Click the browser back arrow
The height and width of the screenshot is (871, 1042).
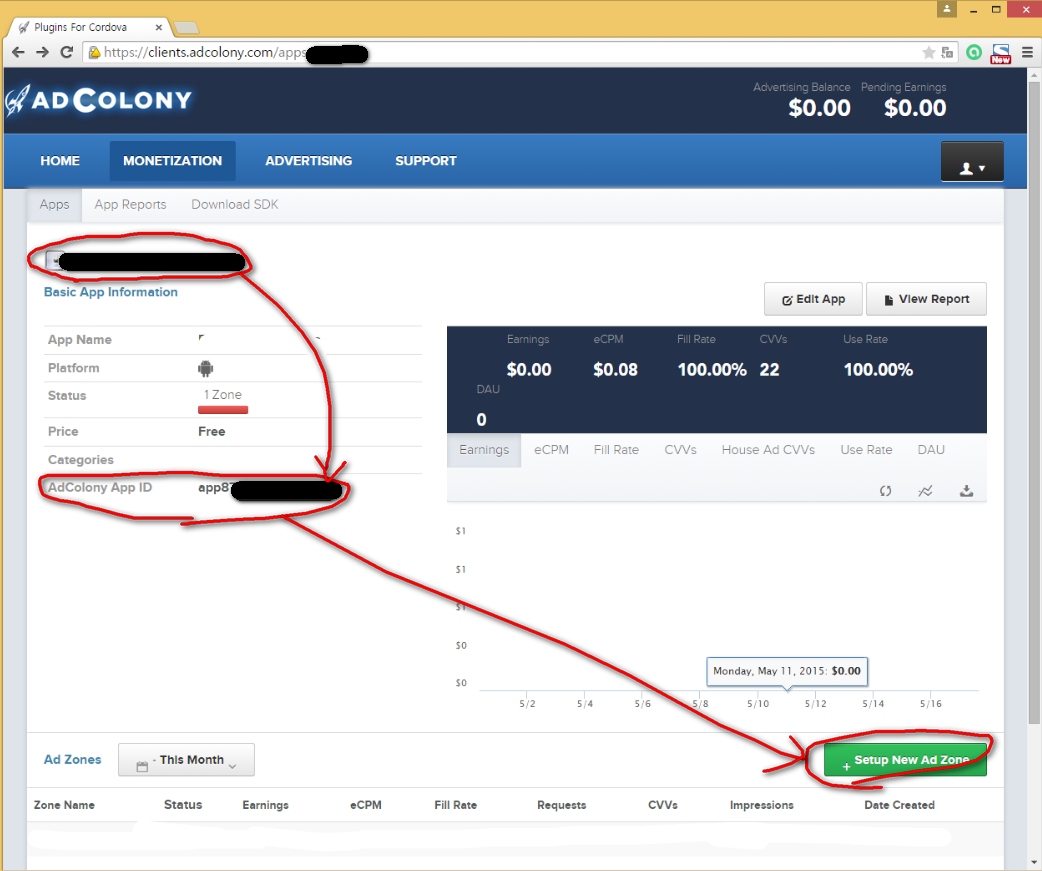(18, 52)
